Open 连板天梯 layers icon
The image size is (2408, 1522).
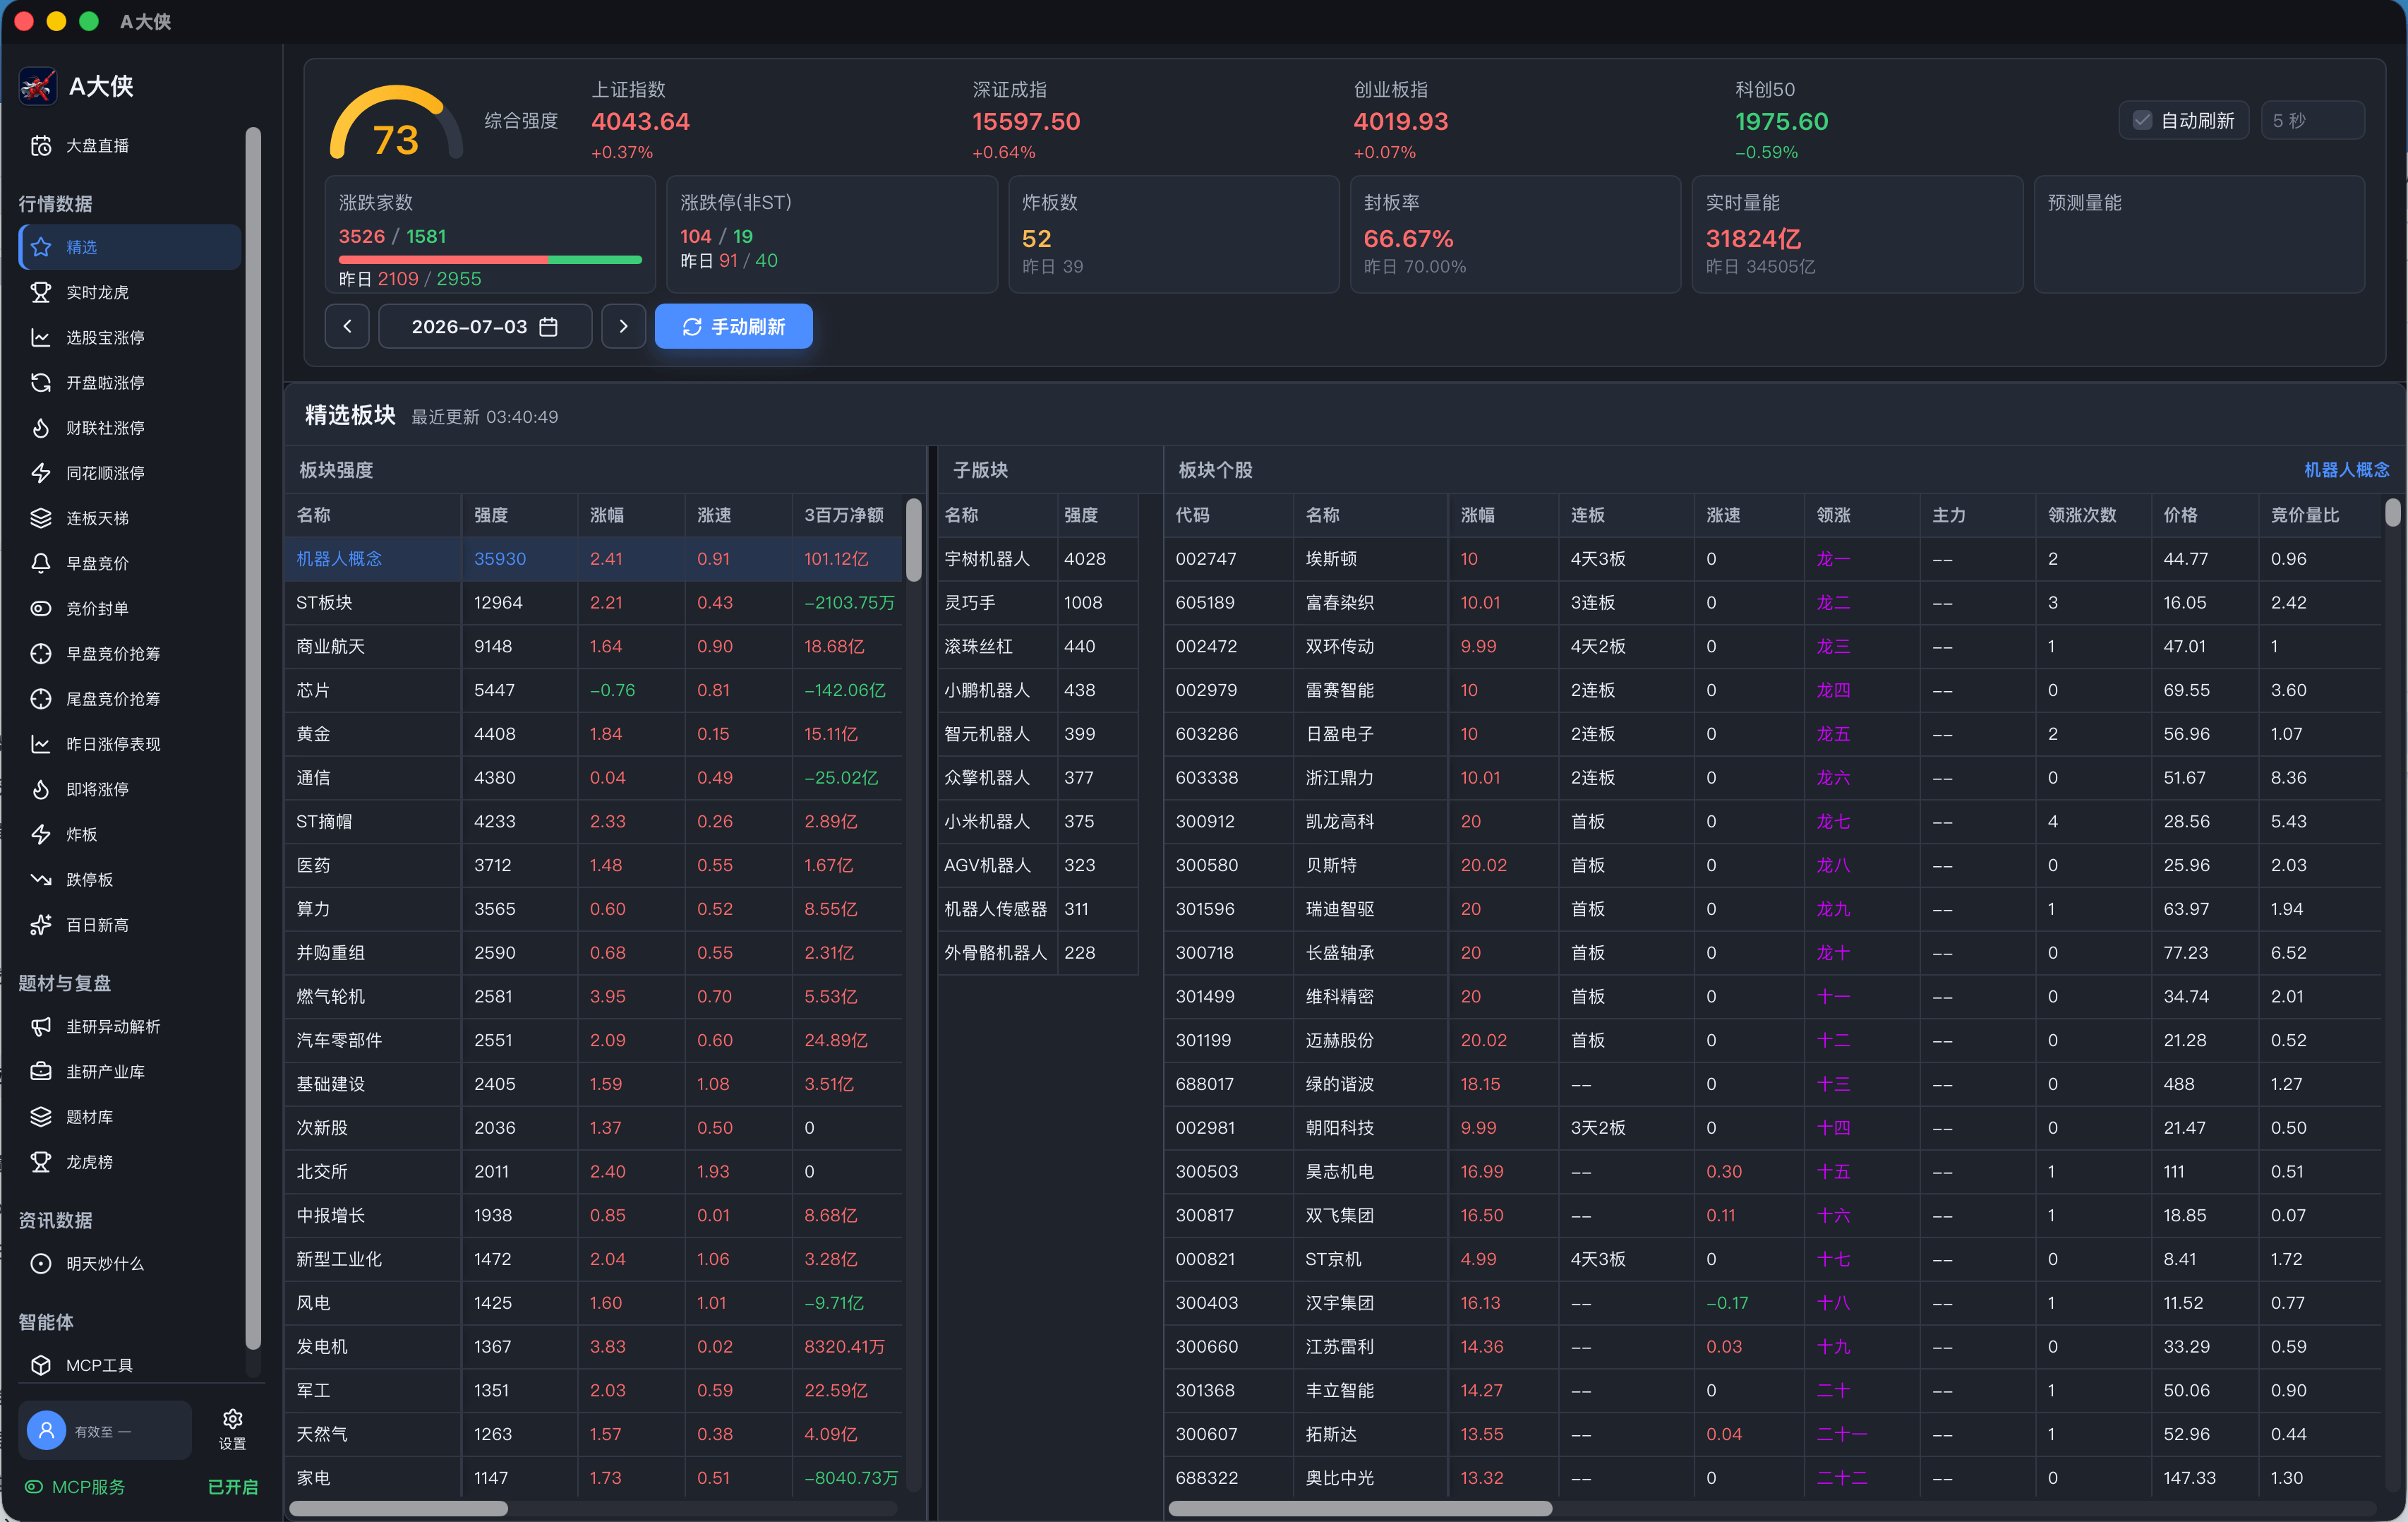[x=41, y=518]
